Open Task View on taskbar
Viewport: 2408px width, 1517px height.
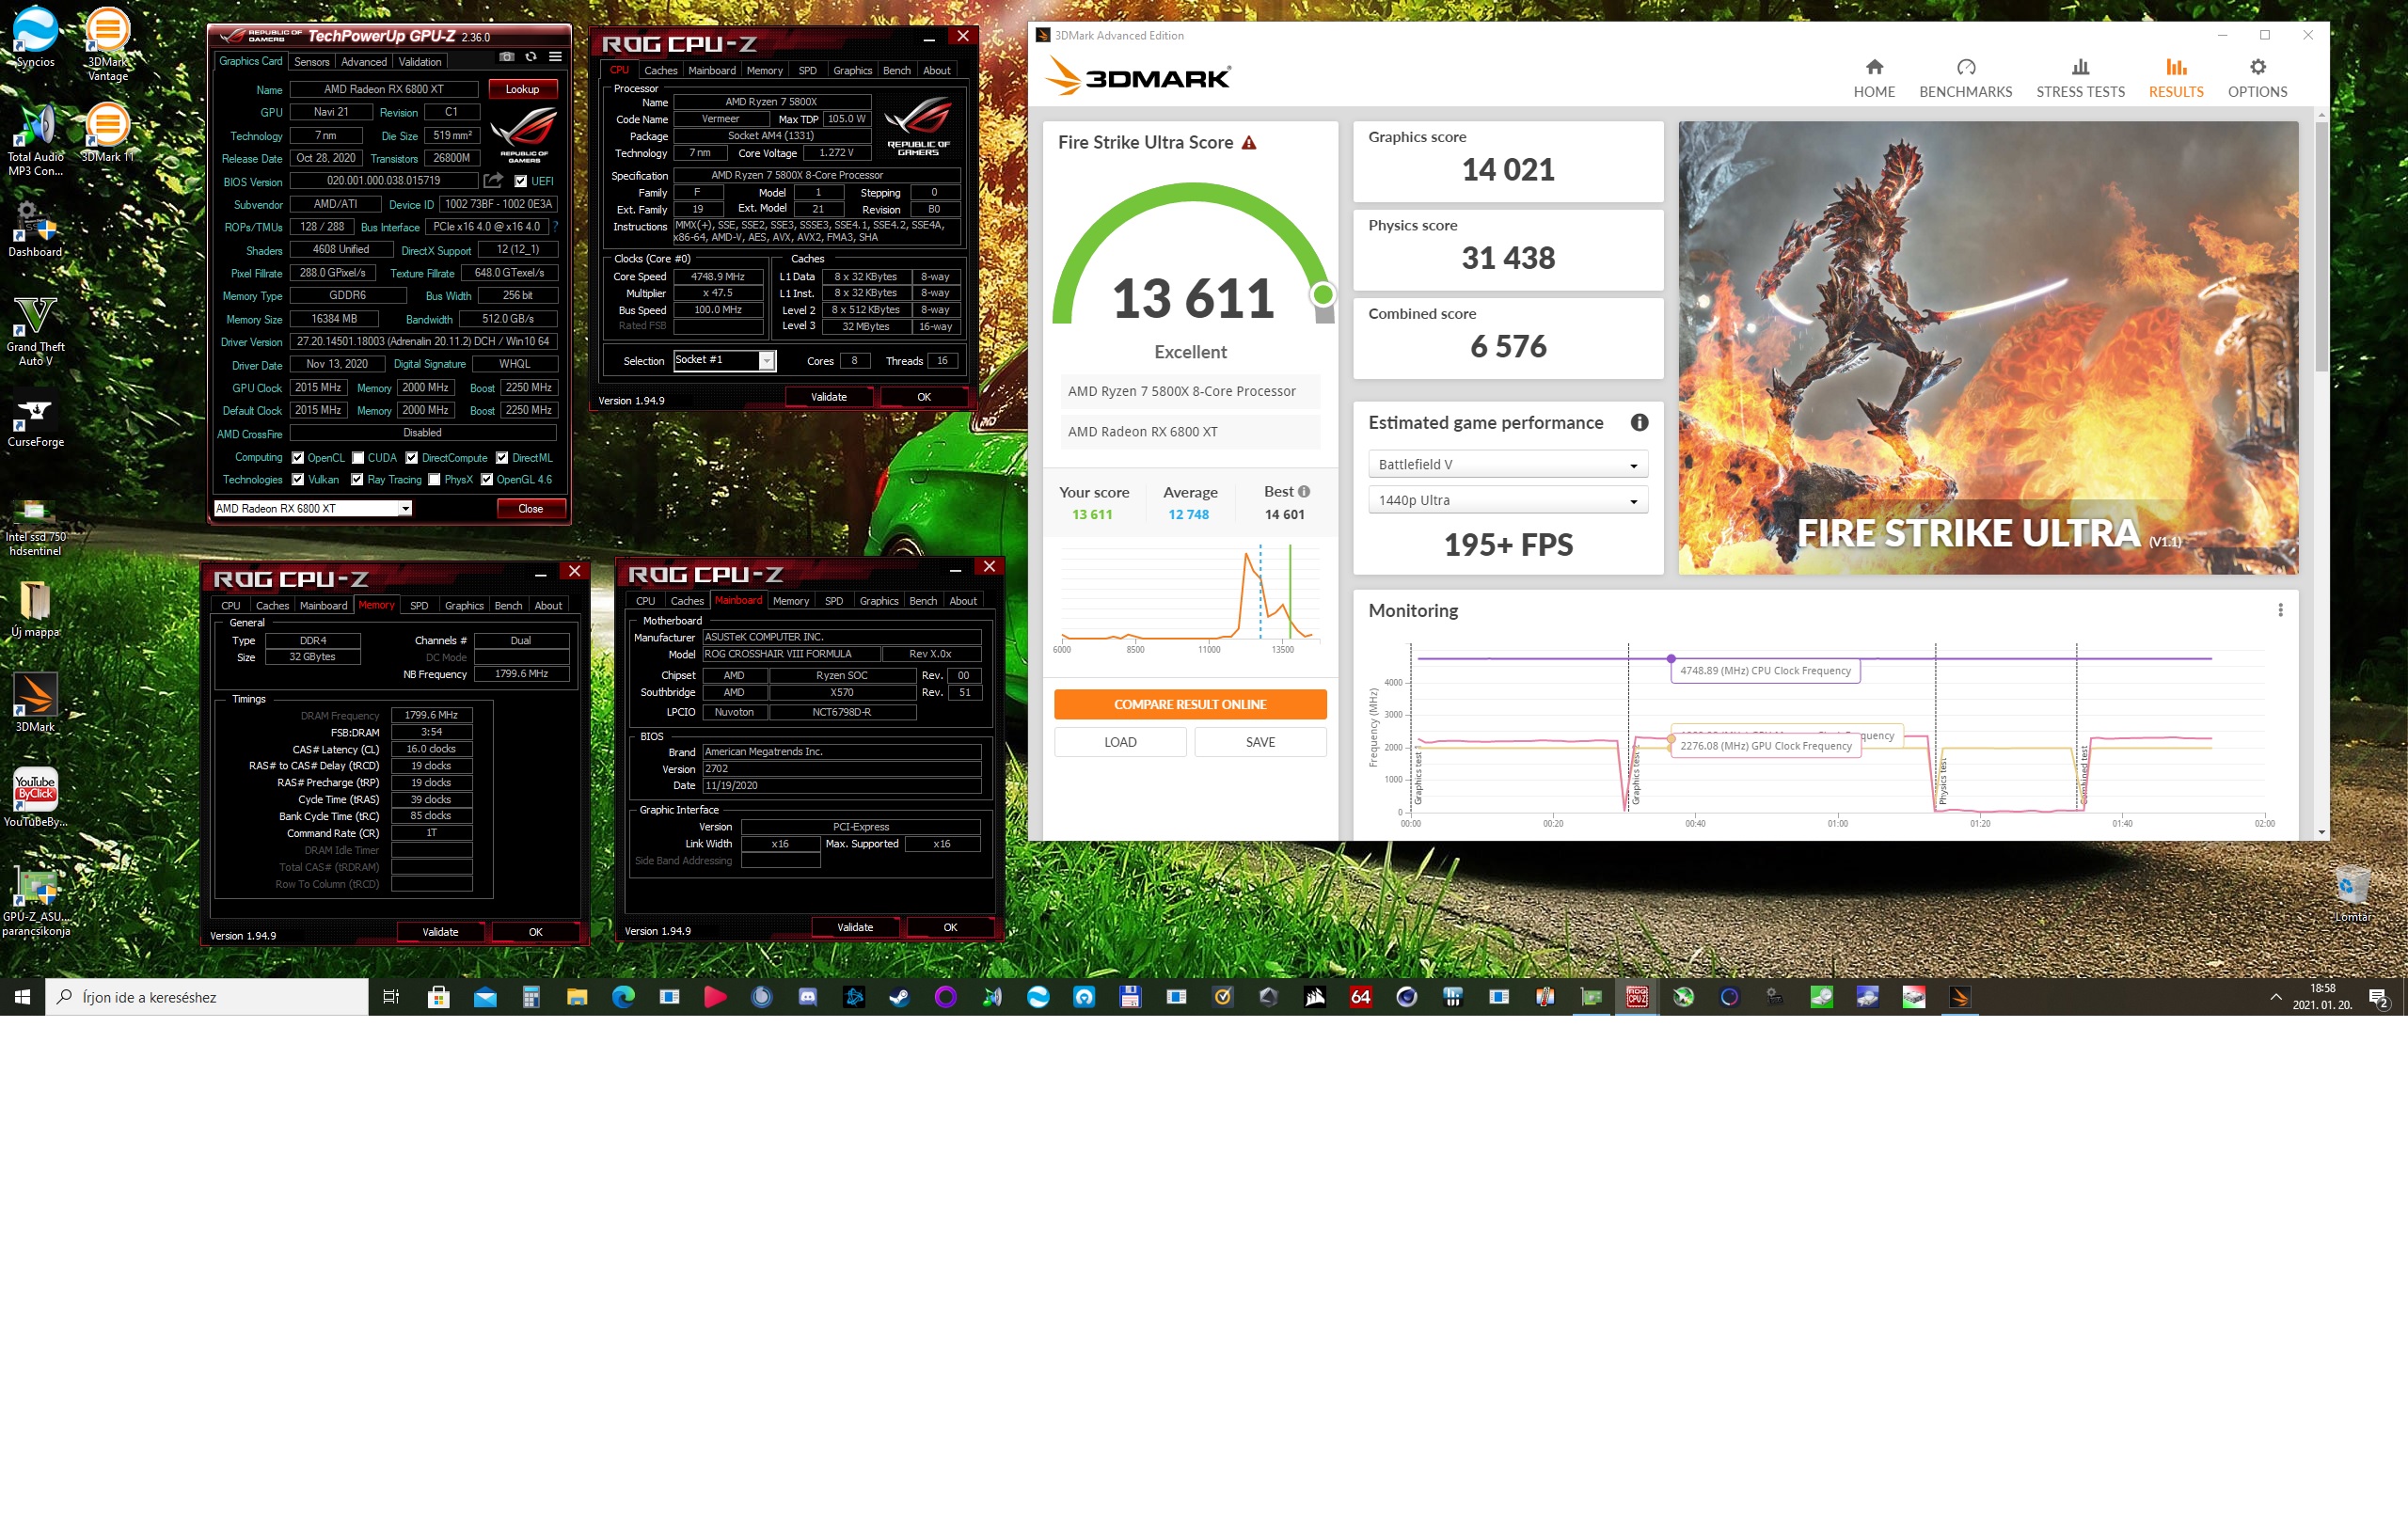point(392,997)
